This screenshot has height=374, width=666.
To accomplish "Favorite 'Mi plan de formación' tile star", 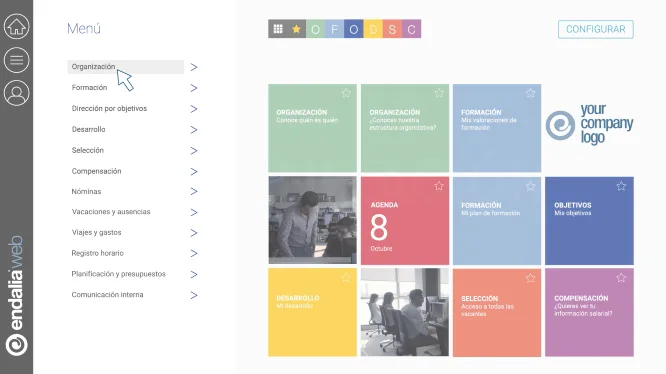I will coord(531,186).
